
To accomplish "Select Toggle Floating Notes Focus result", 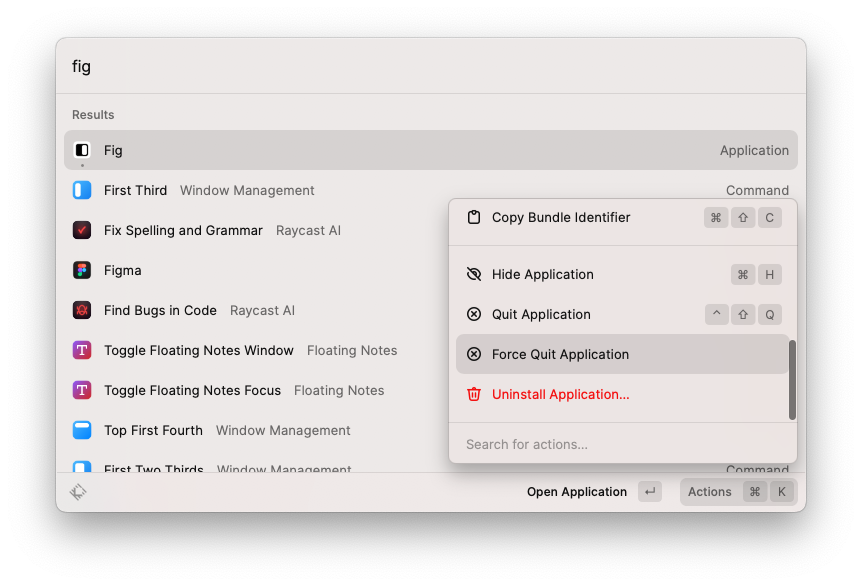I will pos(256,390).
